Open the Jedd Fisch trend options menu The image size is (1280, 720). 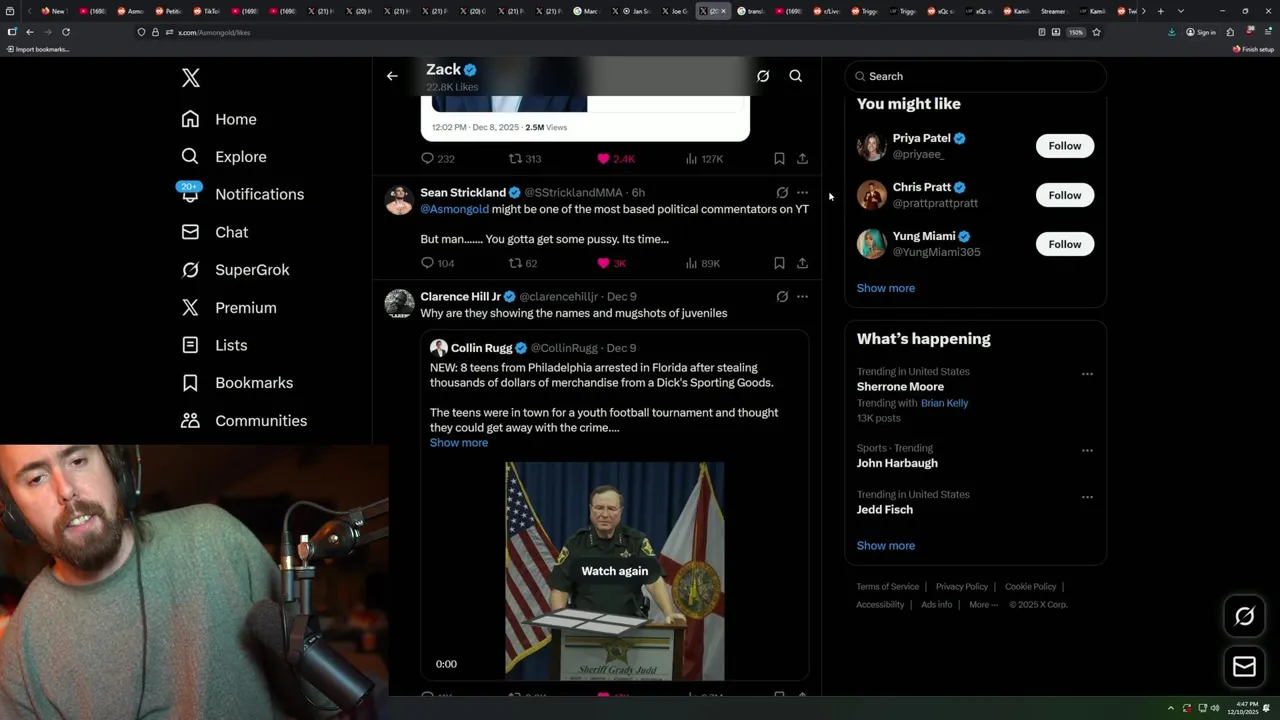[1087, 497]
